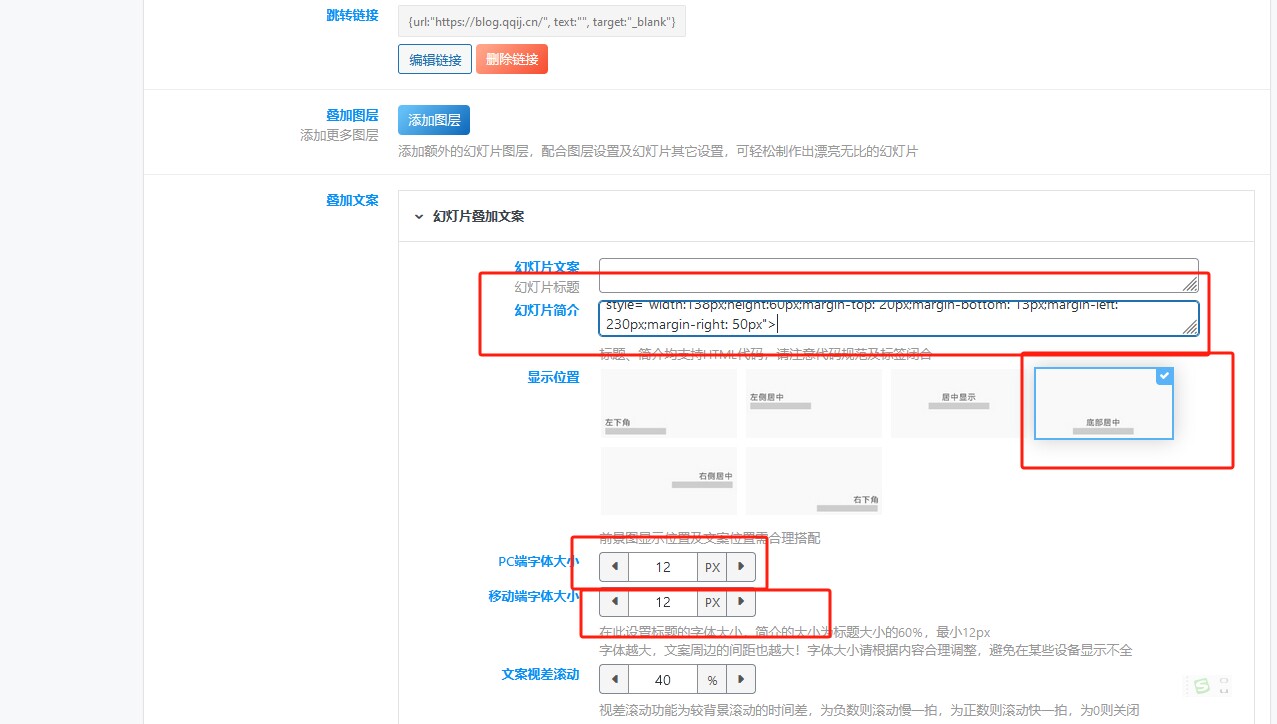The height and width of the screenshot is (724, 1277).
Task: Click the blue checkmark on 底部居中 option
Action: click(1163, 376)
